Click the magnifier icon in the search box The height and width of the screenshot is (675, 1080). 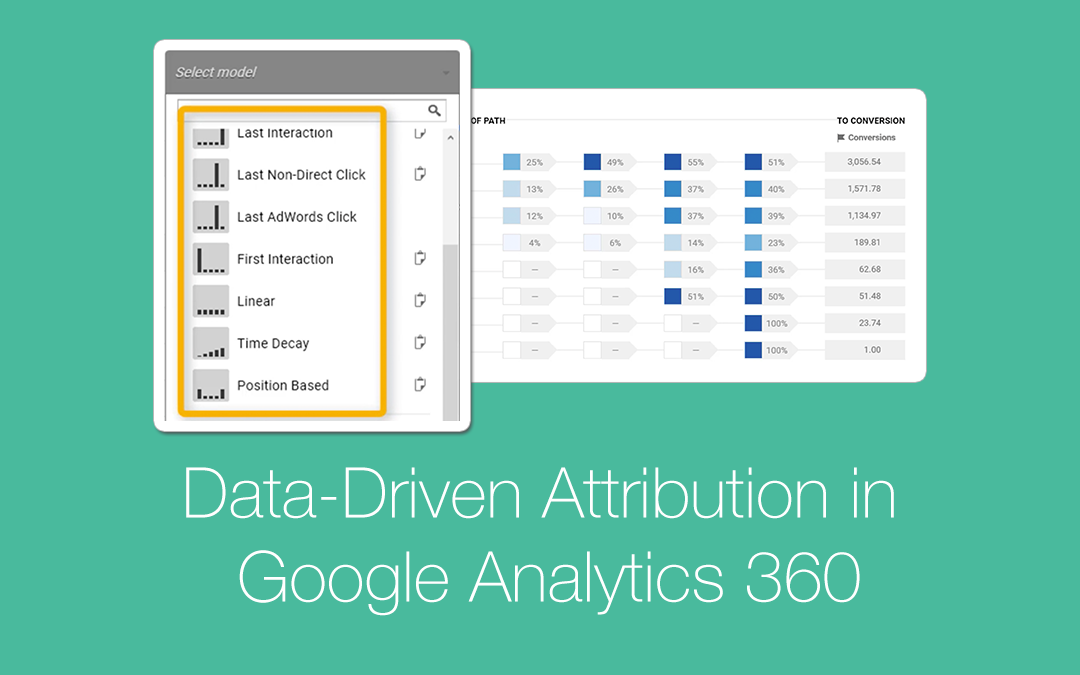pyautogui.click(x=434, y=111)
